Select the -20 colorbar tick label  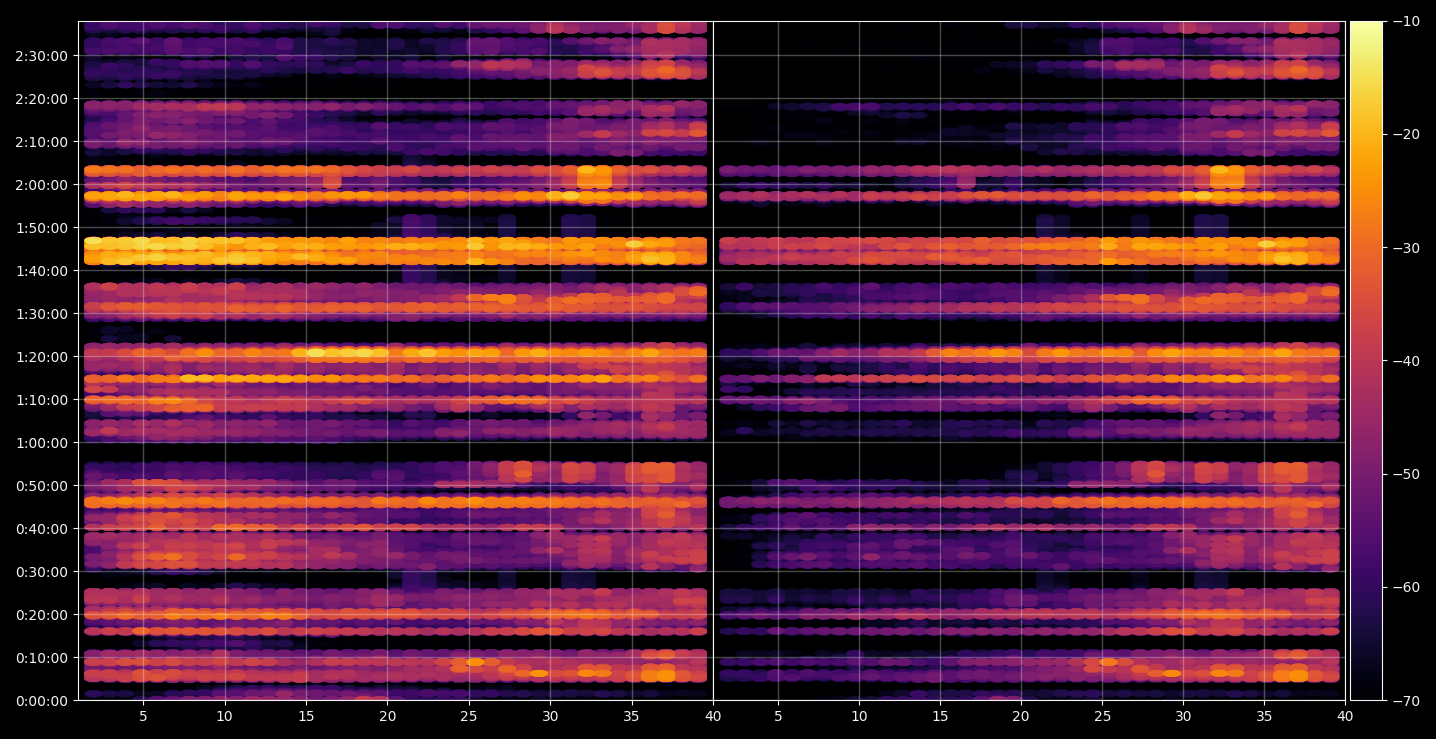[1404, 134]
